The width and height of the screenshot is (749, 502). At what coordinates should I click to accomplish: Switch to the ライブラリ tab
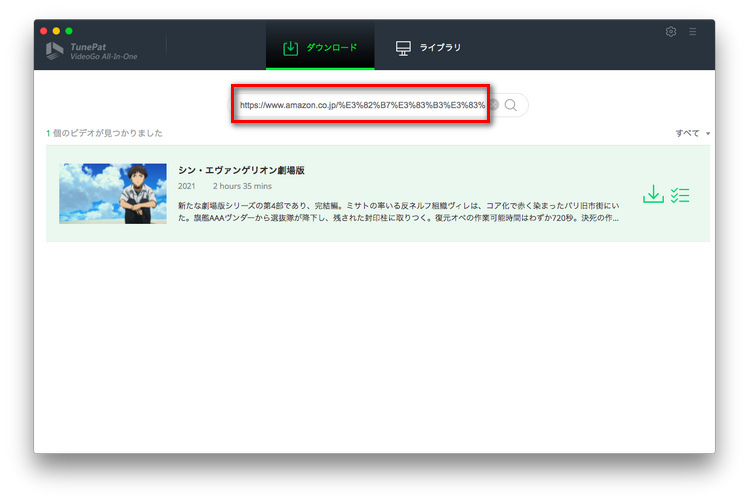[428, 47]
